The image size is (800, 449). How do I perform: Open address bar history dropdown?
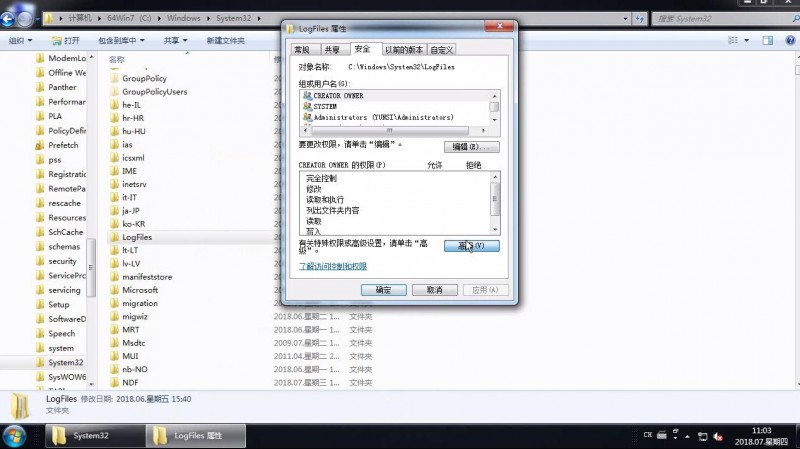626,19
